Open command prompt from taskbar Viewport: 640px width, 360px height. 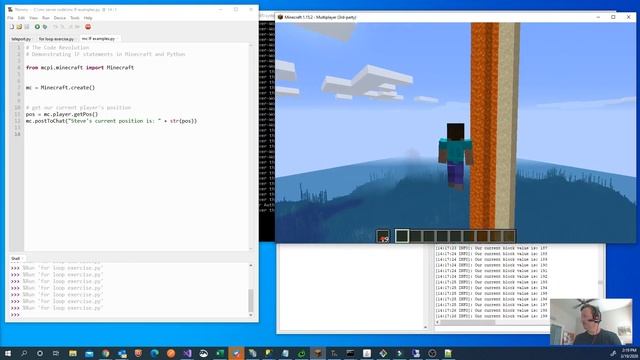[350, 353]
